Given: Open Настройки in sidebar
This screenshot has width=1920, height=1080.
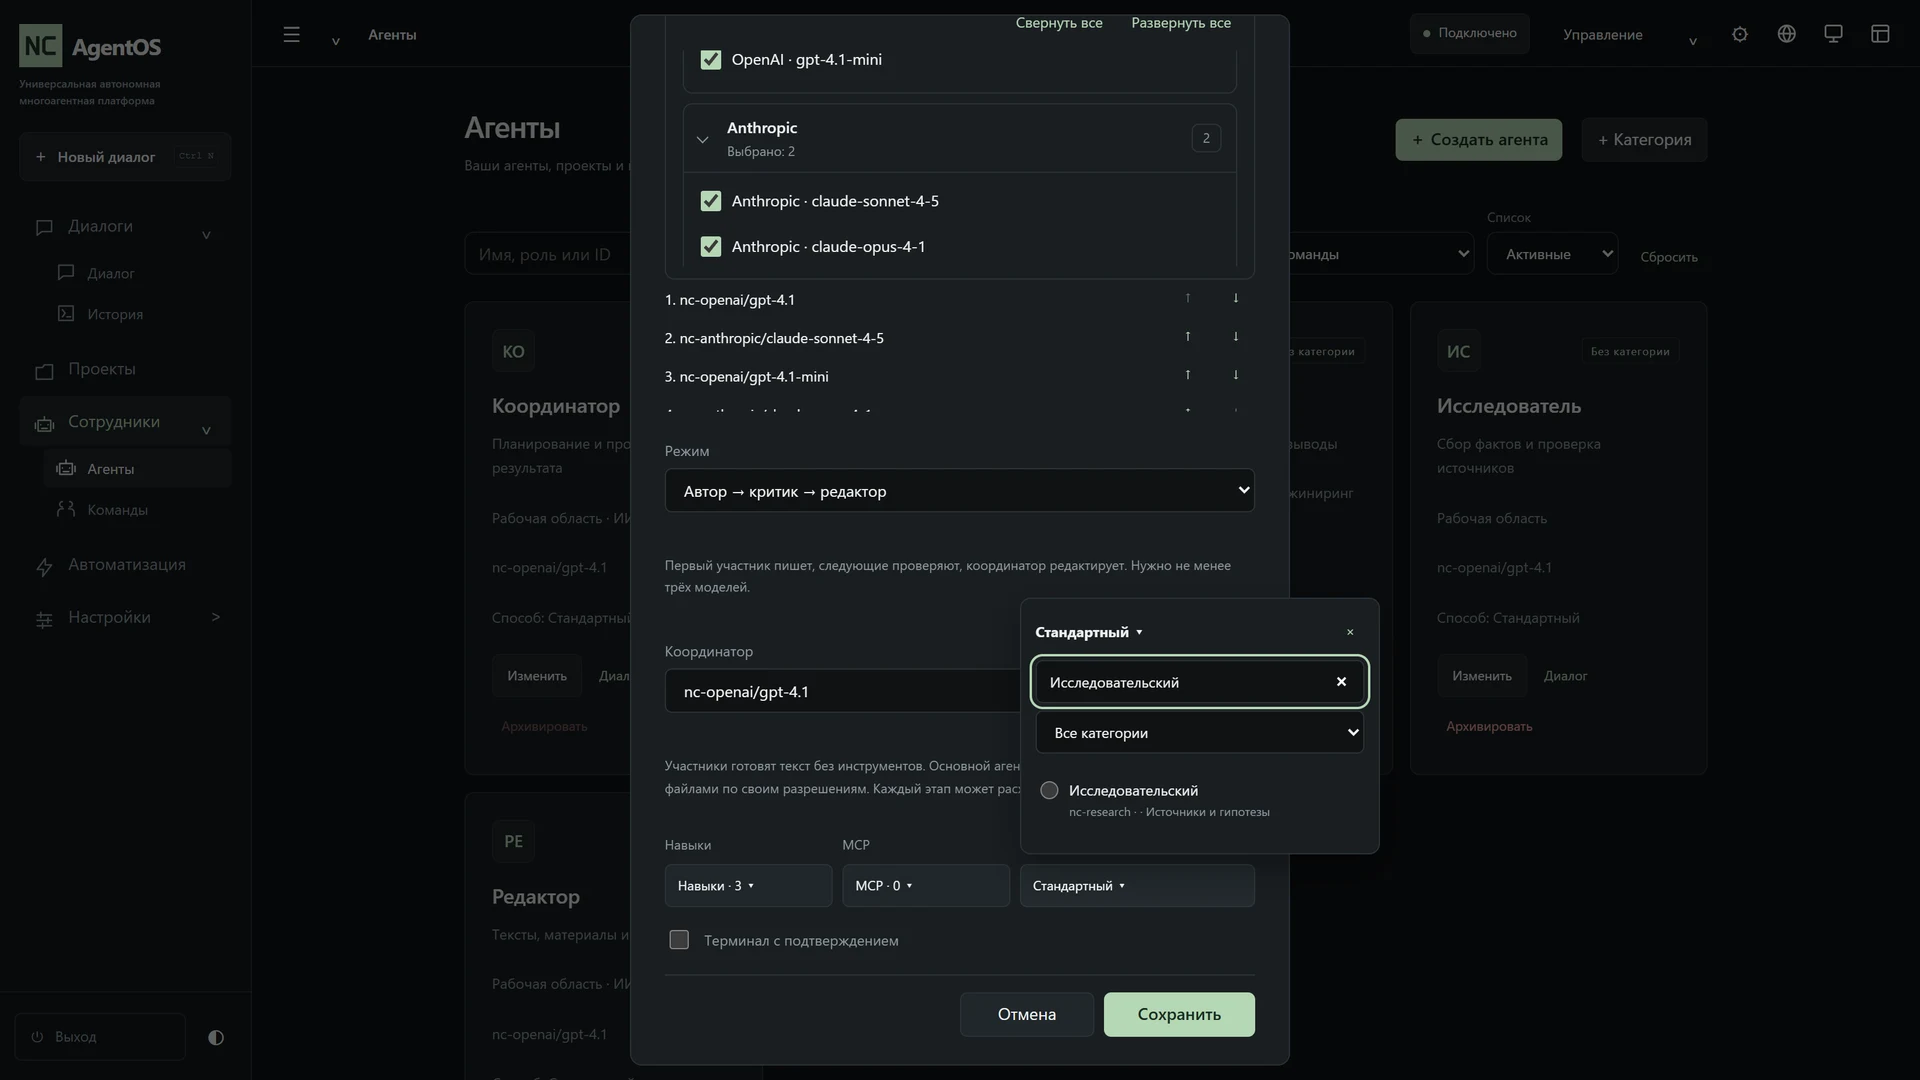Looking at the screenshot, I should click(125, 618).
